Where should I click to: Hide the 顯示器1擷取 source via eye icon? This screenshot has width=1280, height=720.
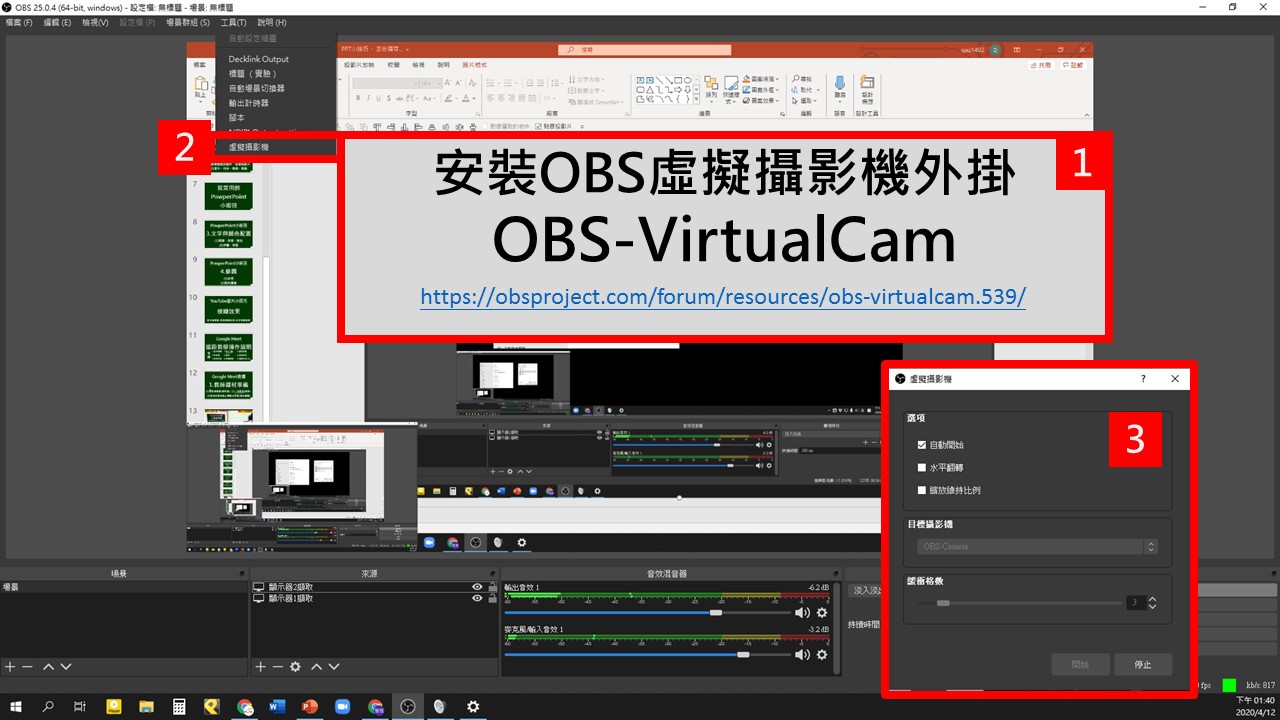[477, 598]
